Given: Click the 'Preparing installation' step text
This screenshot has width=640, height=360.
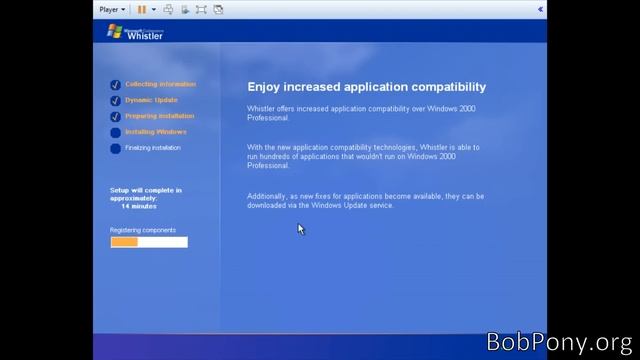Looking at the screenshot, I should tap(160, 116).
